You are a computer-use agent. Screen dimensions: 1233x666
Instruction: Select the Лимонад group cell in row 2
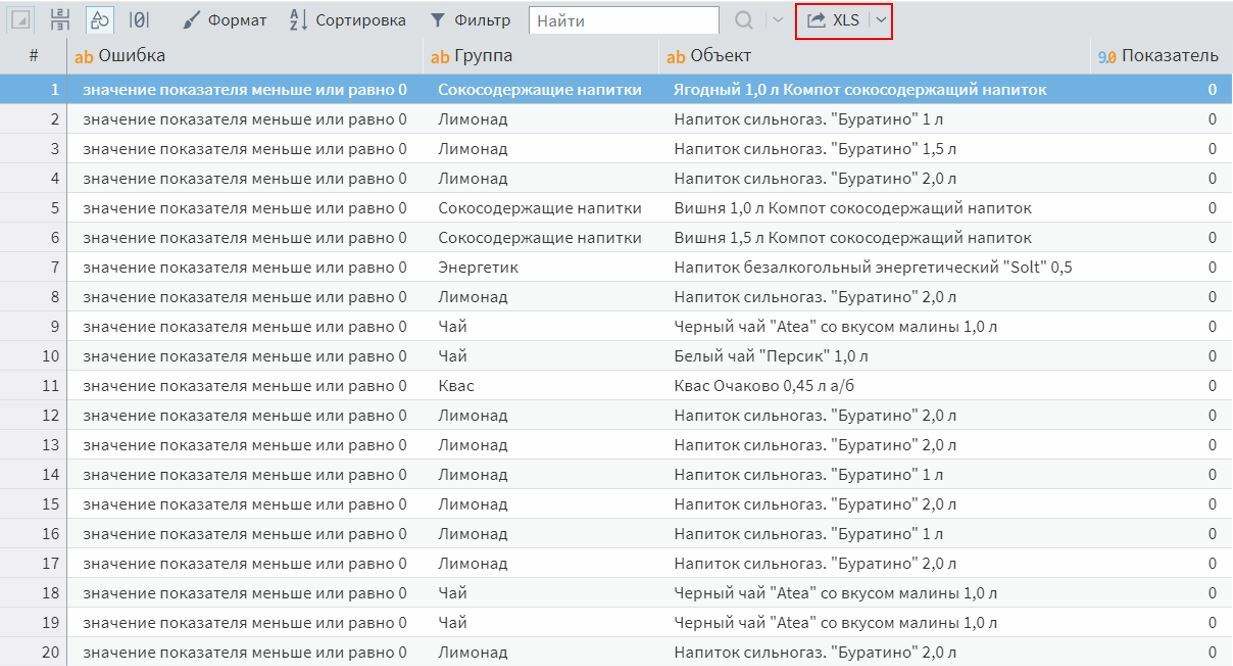542,119
